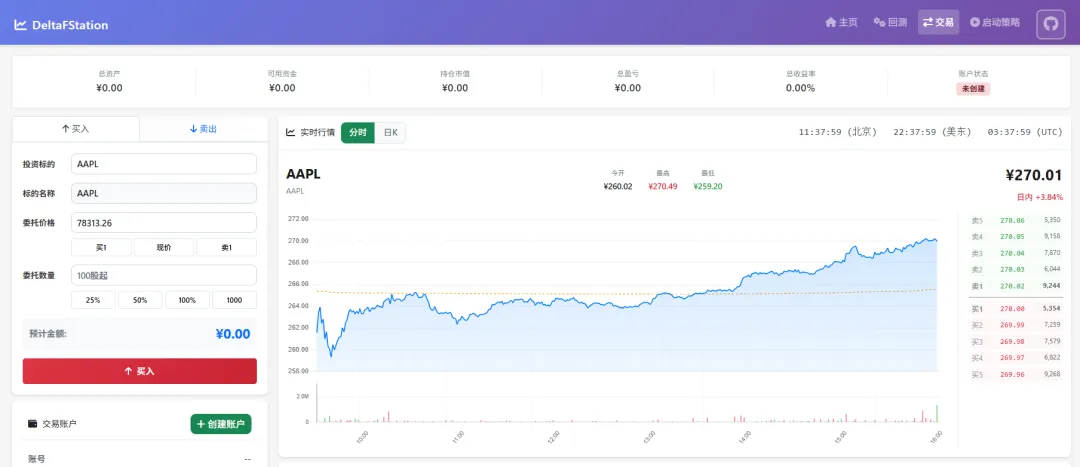Click the 卖2 order book row
Screen dimensions: 1080x467
click(1016, 269)
